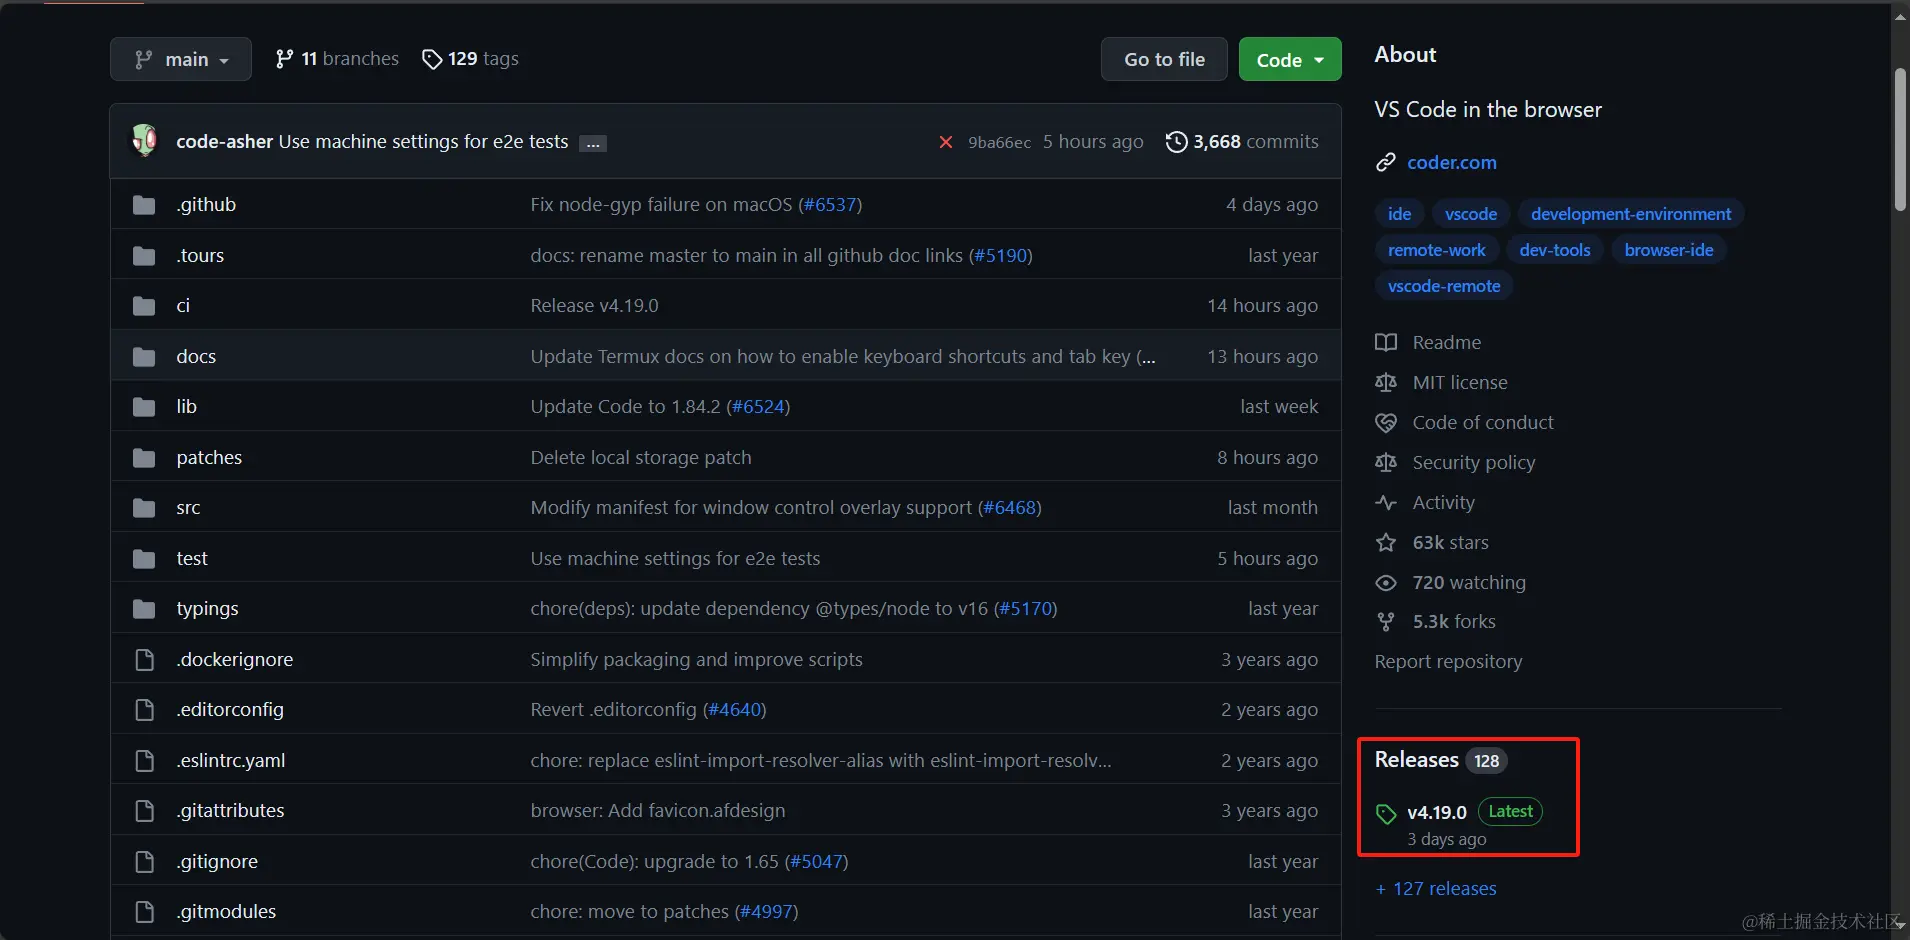Click the patches folder icon
This screenshot has width=1910, height=940.
(x=144, y=458)
